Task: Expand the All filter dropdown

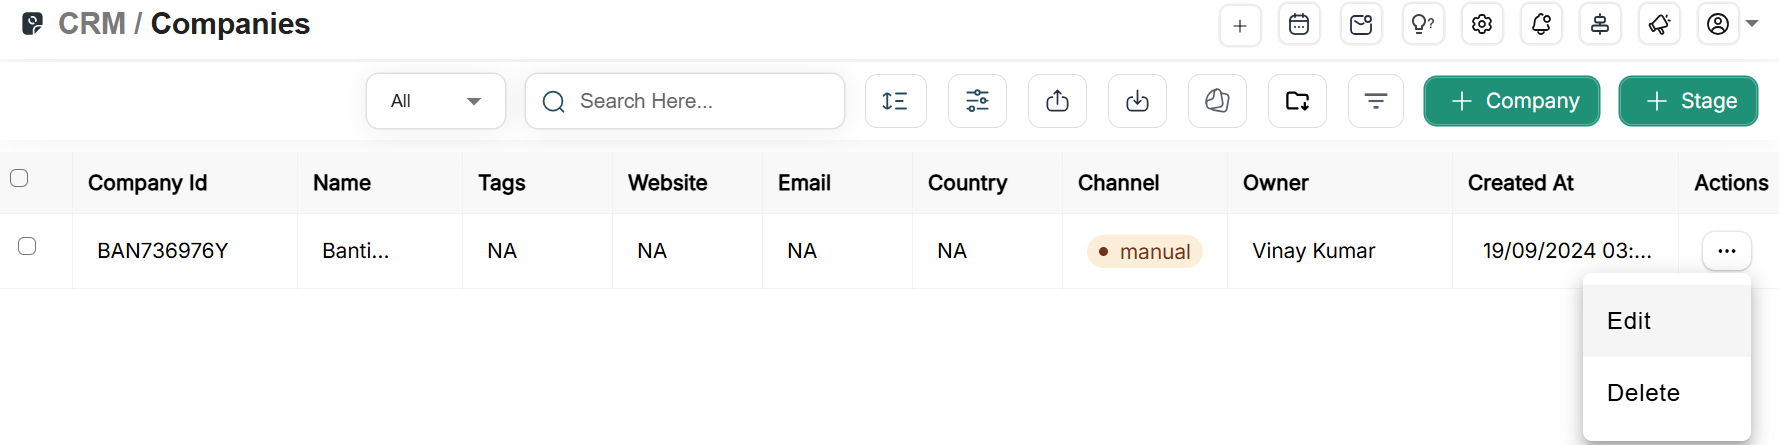Action: point(436,101)
